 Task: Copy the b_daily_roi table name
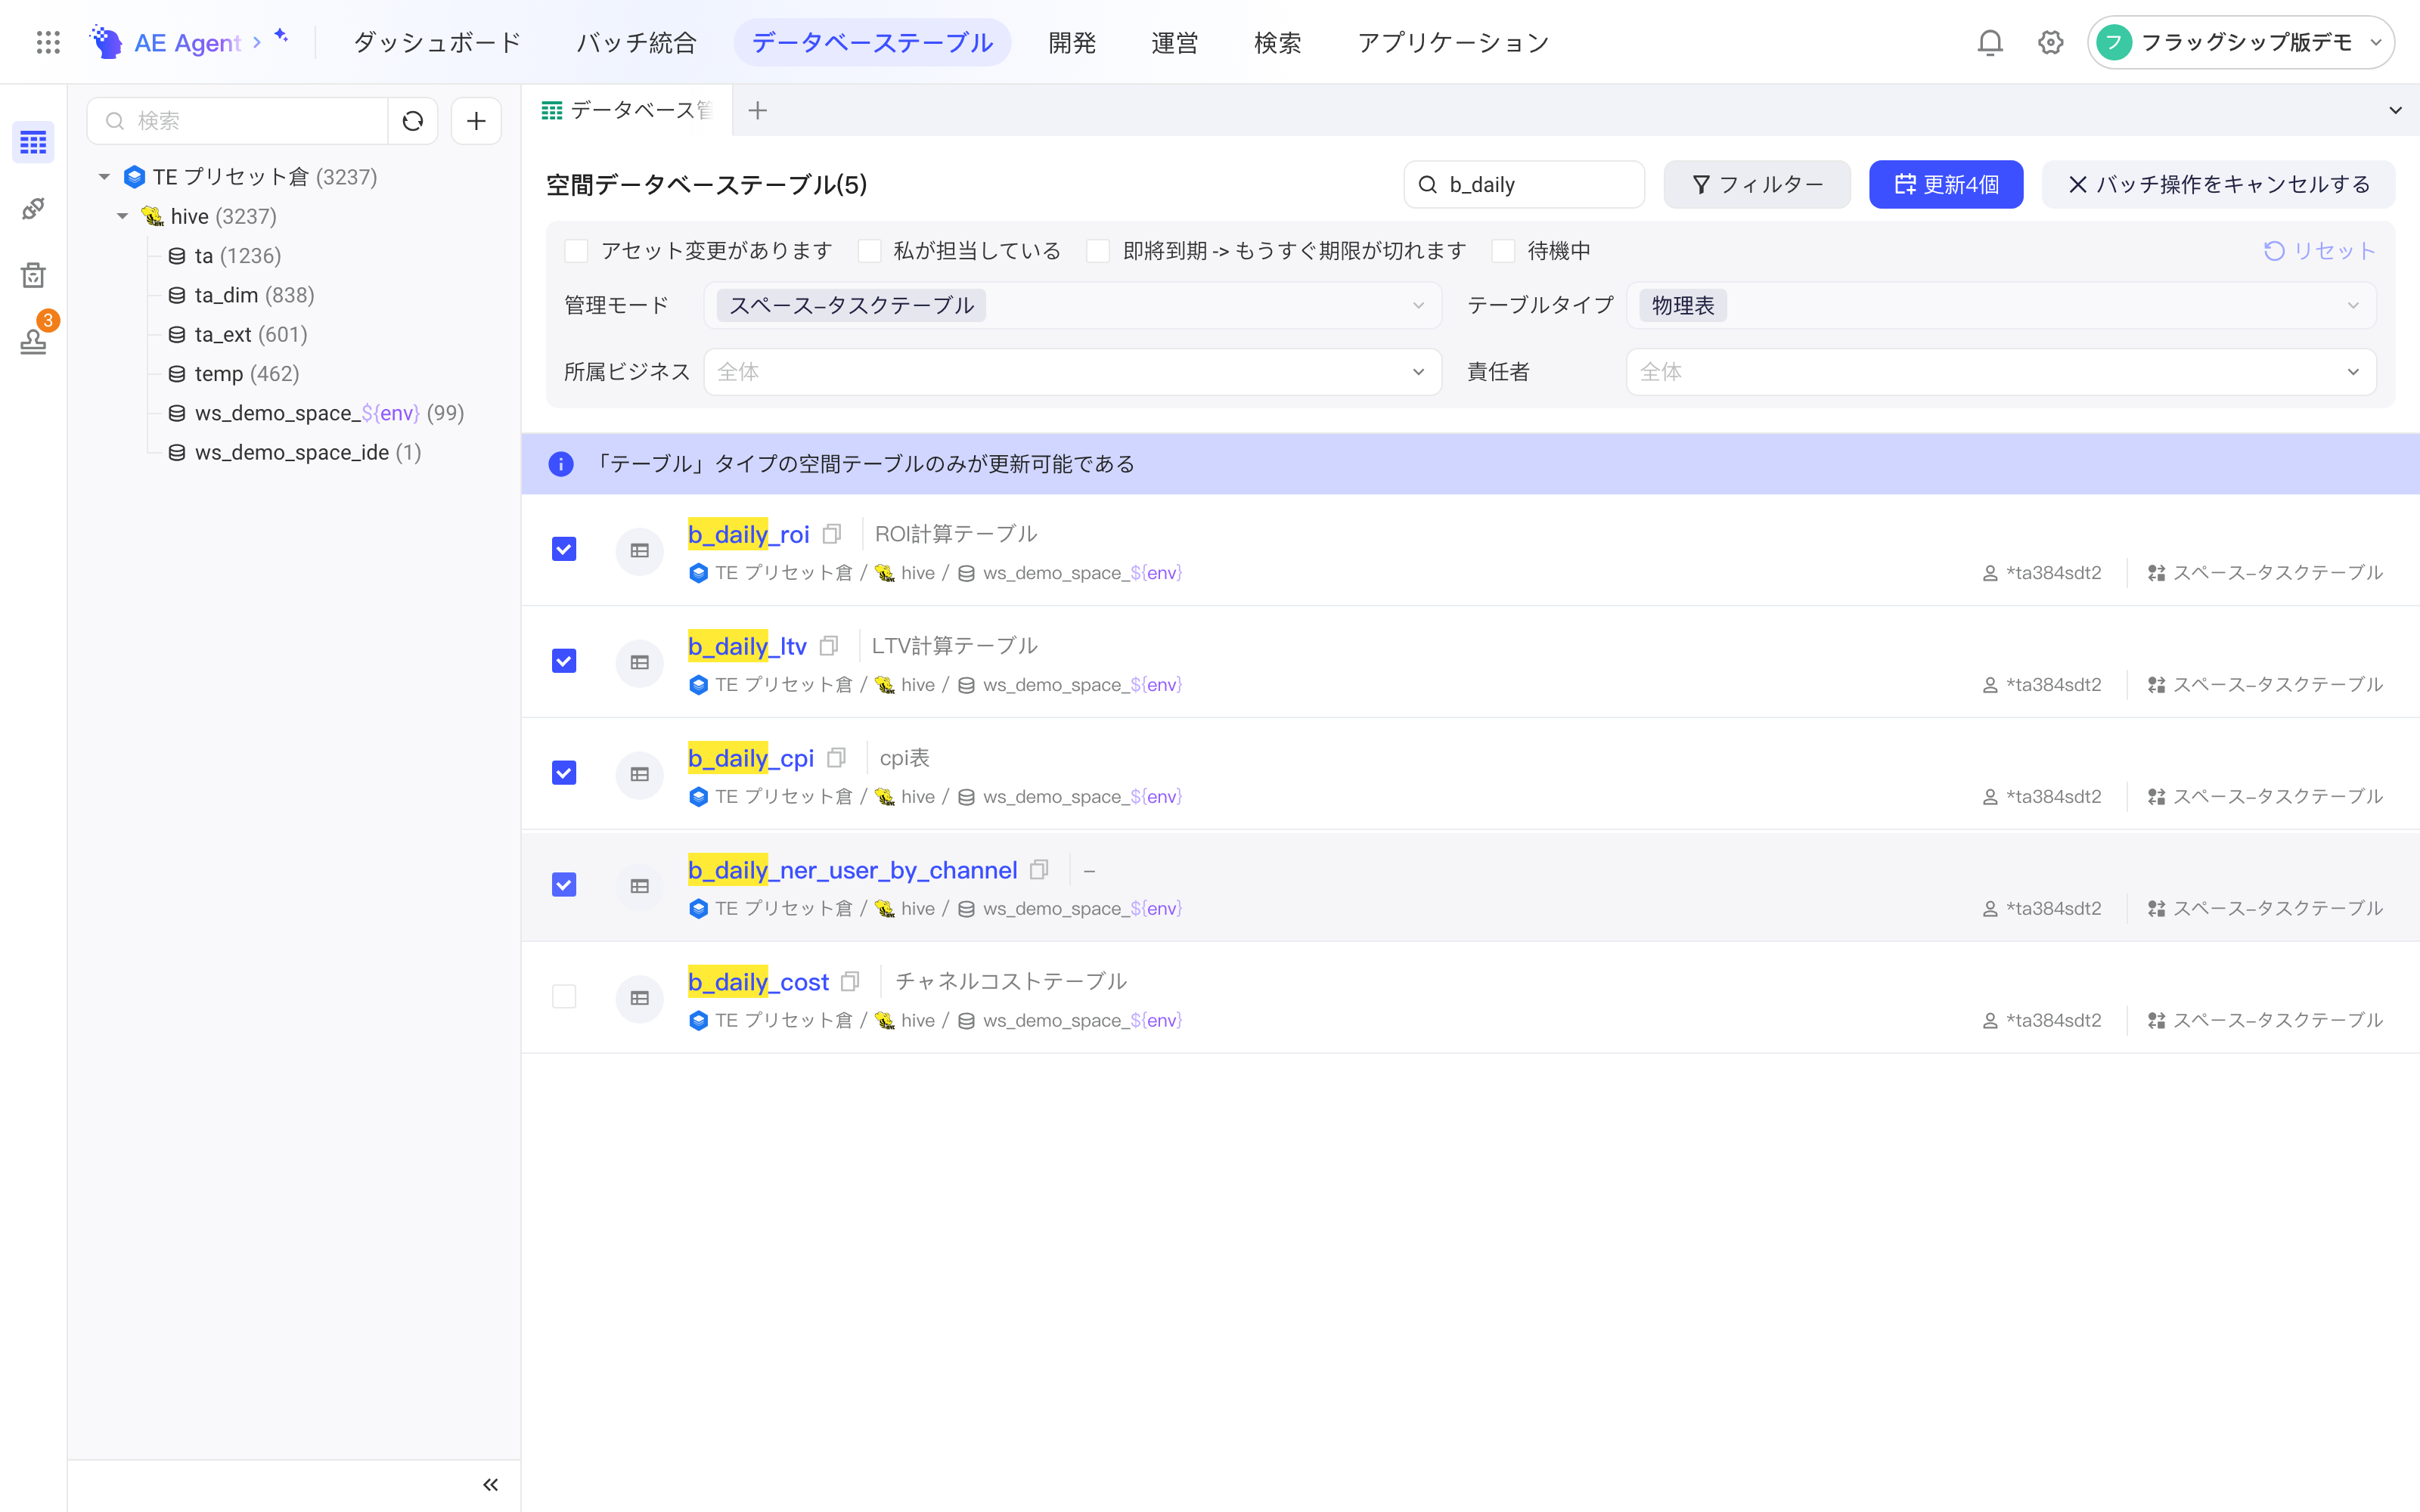832,534
